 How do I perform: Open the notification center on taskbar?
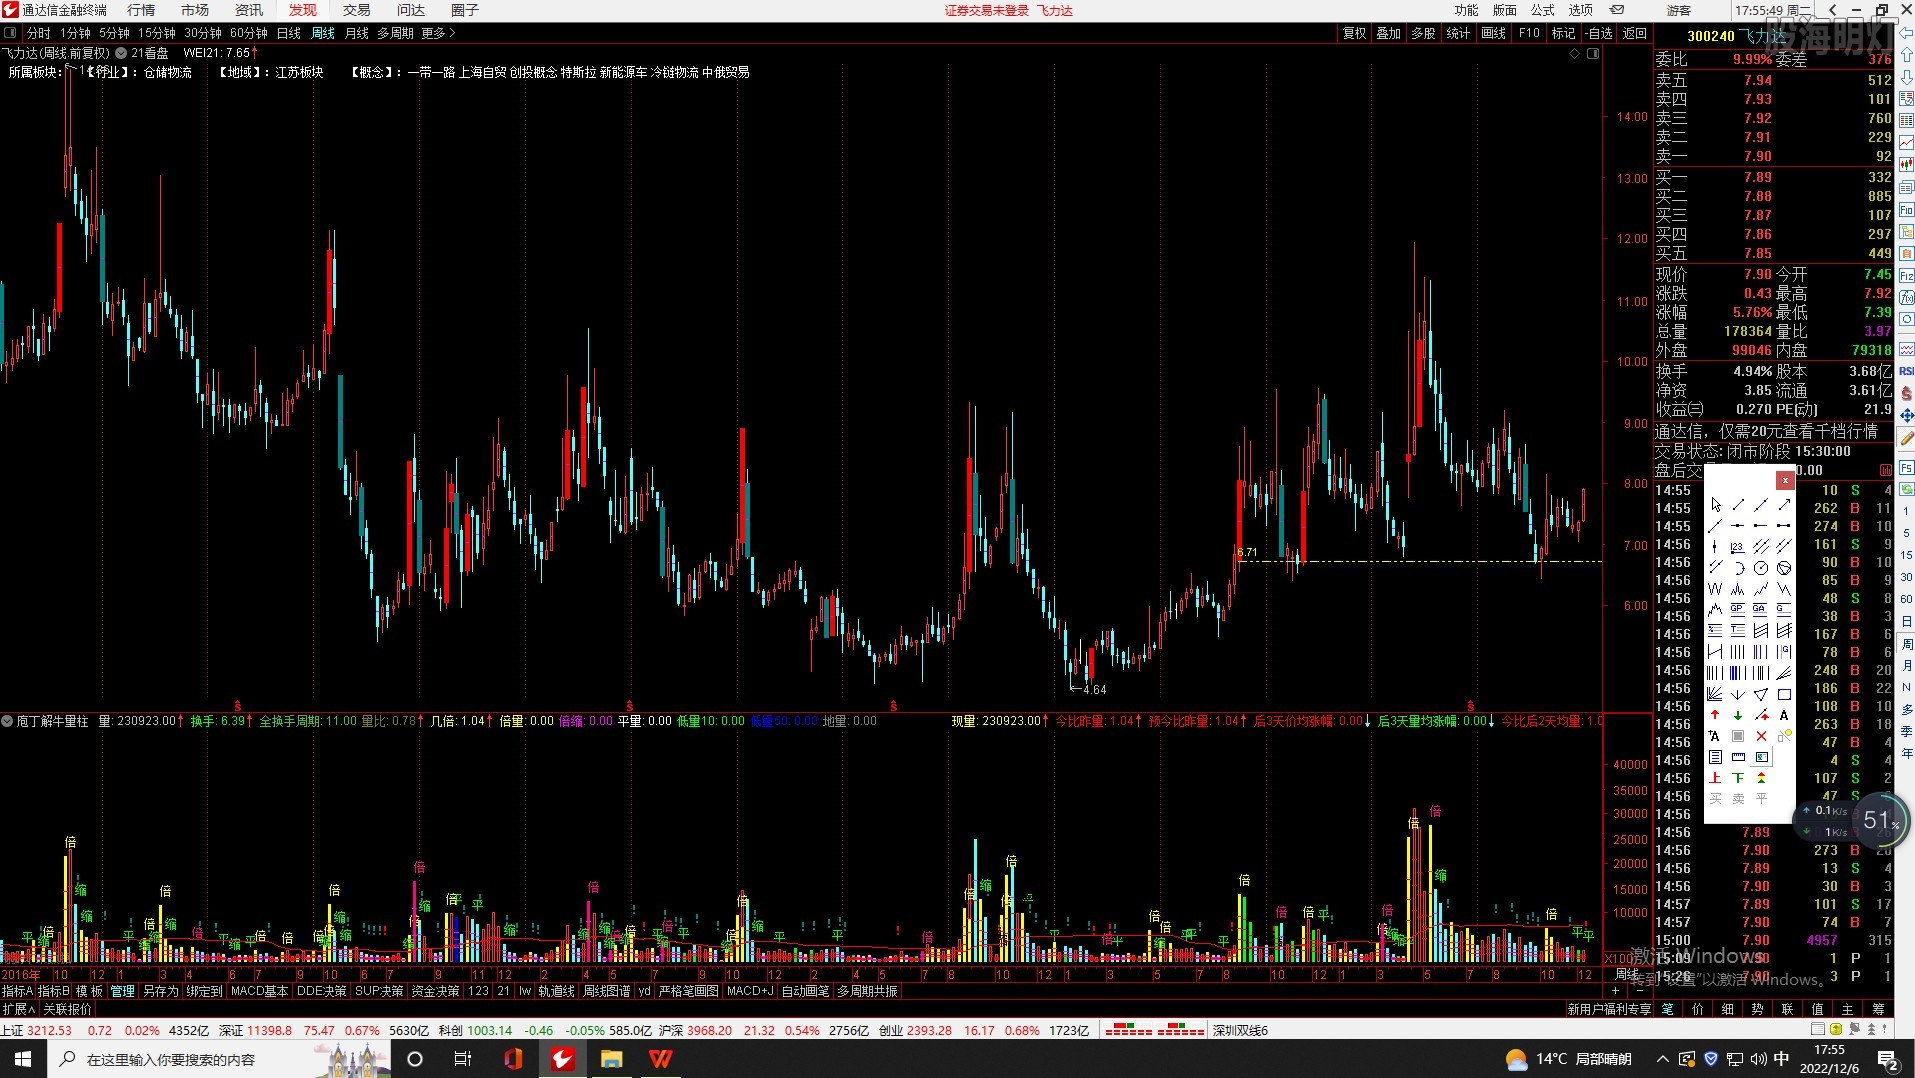1887,1058
